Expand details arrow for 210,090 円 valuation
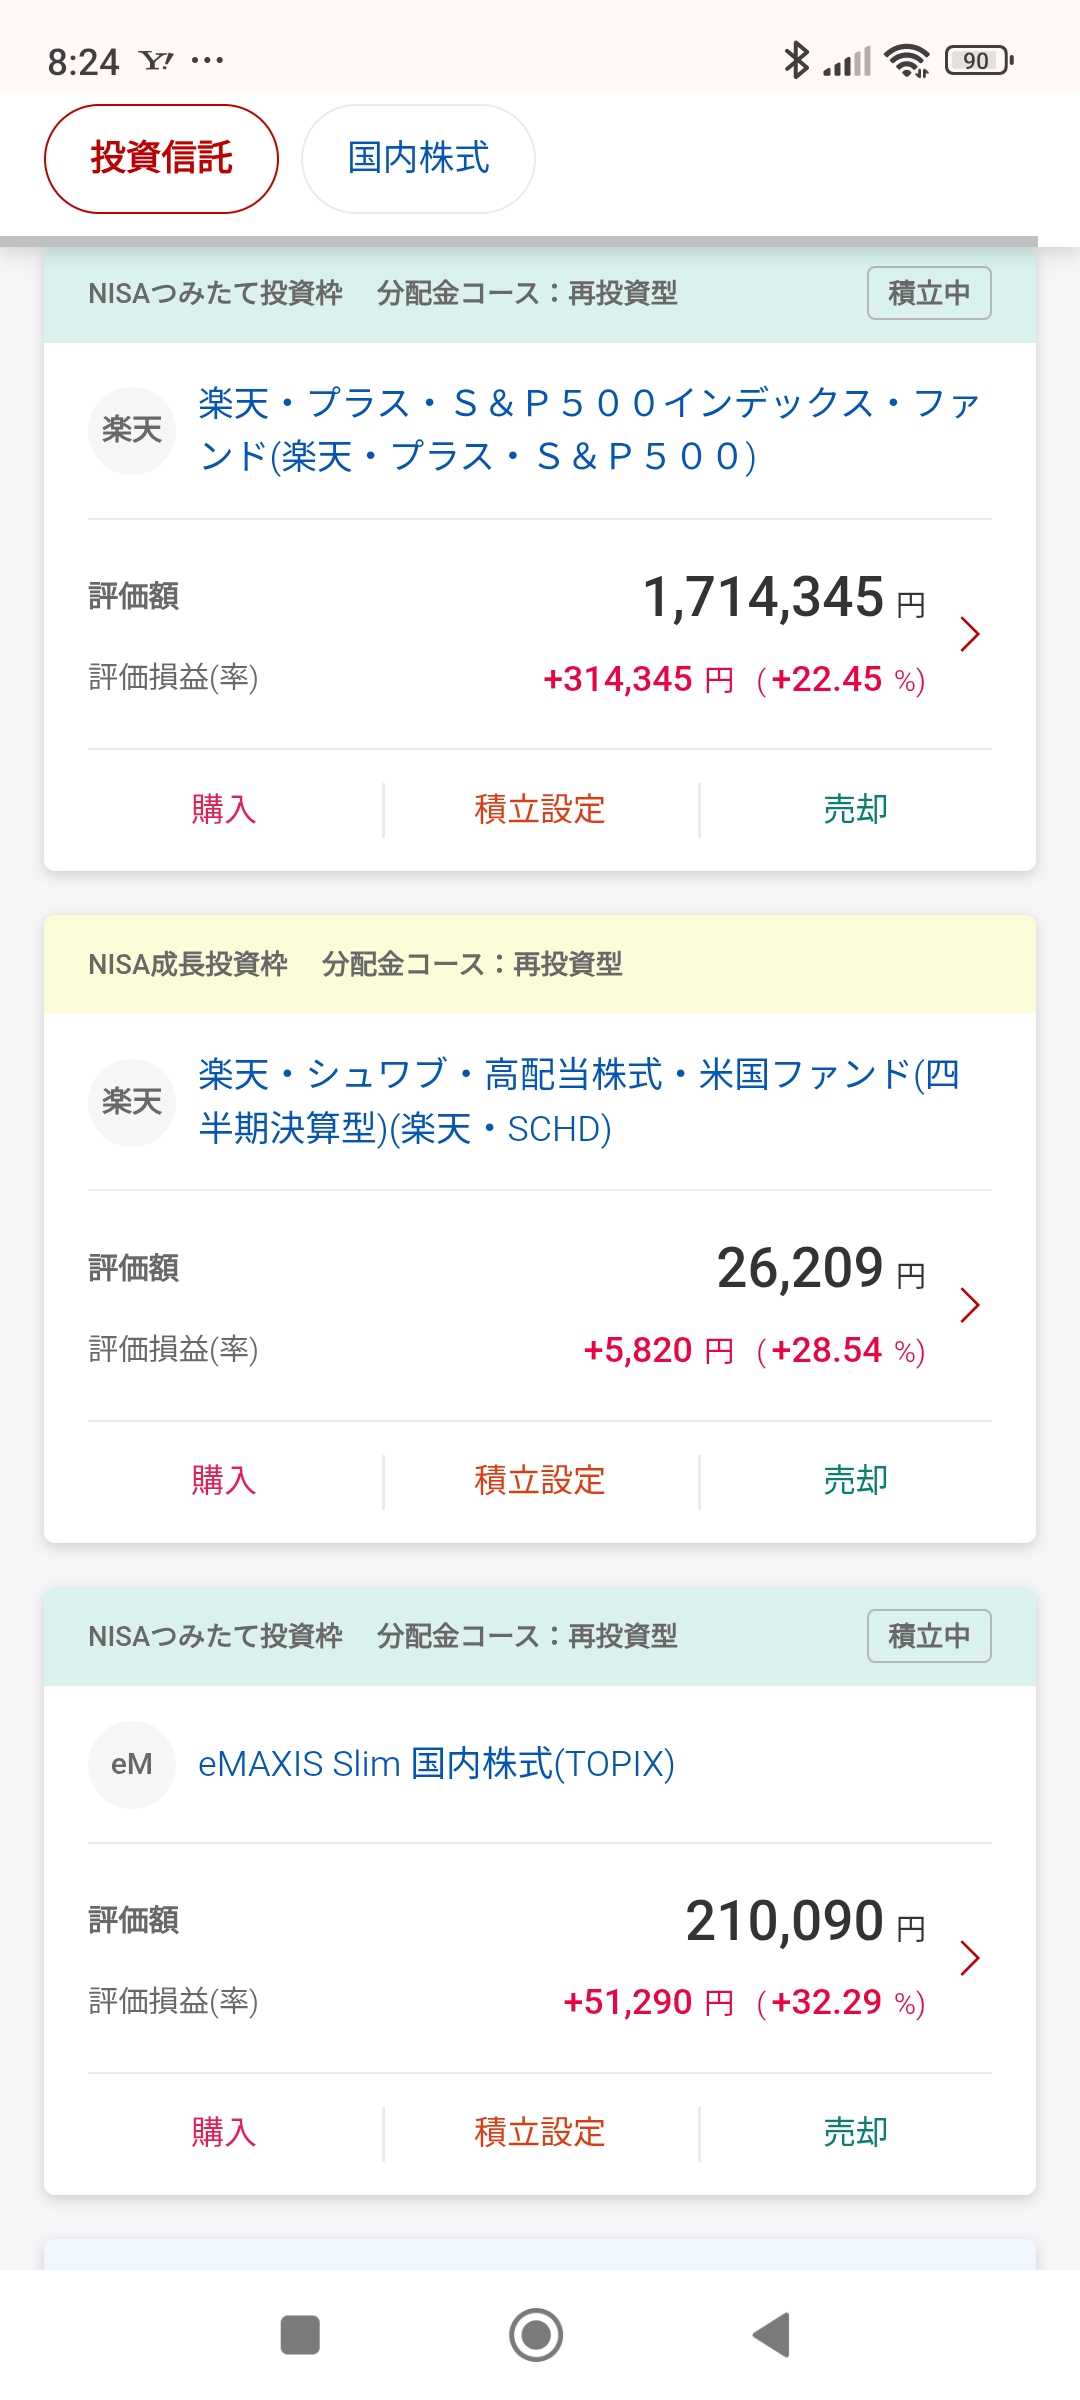This screenshot has width=1080, height=2400. tap(969, 1957)
